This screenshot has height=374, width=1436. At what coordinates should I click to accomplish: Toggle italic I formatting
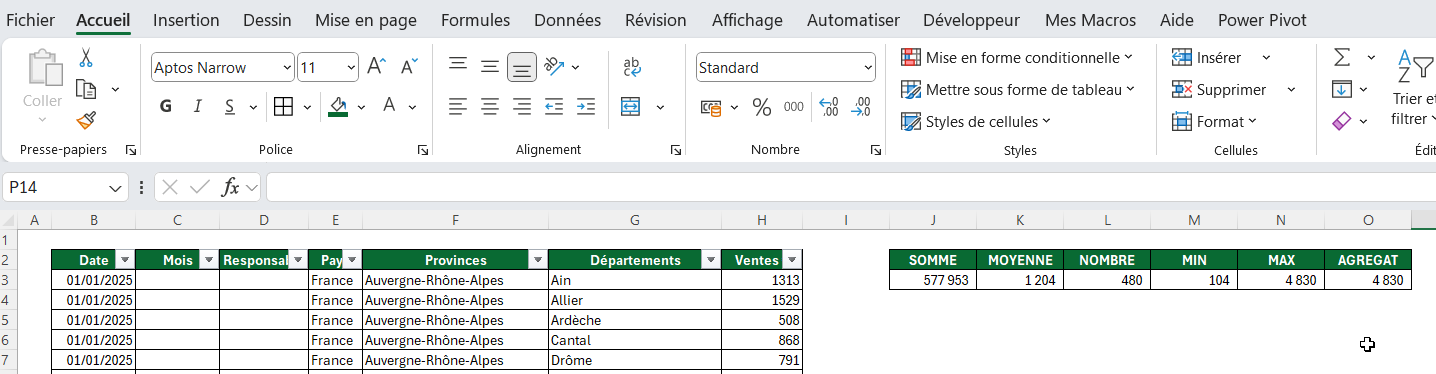point(197,106)
